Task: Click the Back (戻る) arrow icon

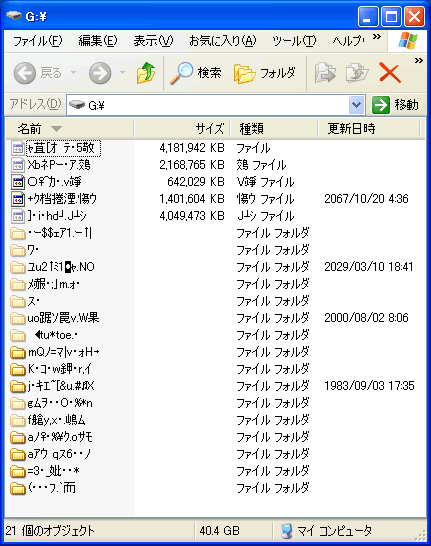Action: (24, 73)
